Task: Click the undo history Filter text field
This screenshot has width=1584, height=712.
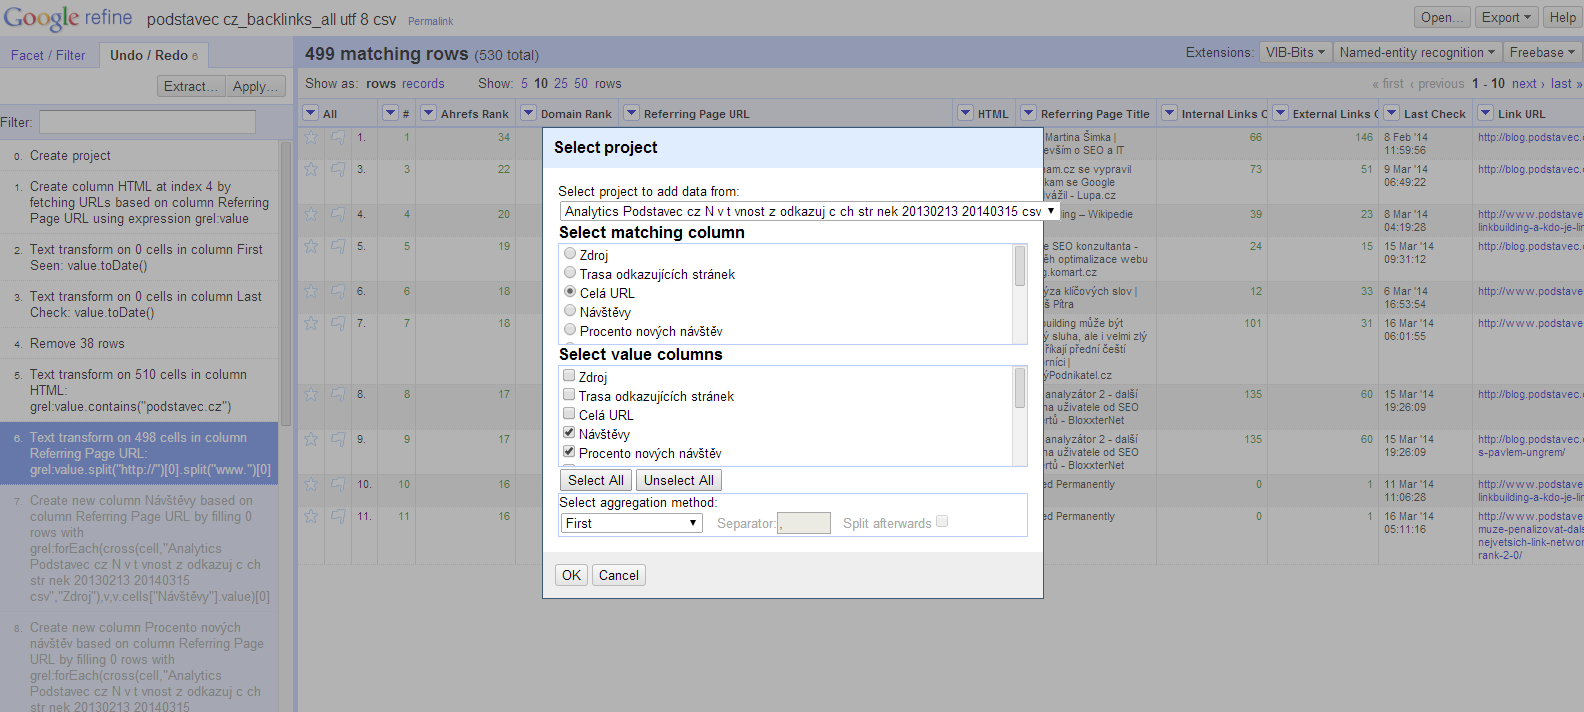Action: point(147,122)
